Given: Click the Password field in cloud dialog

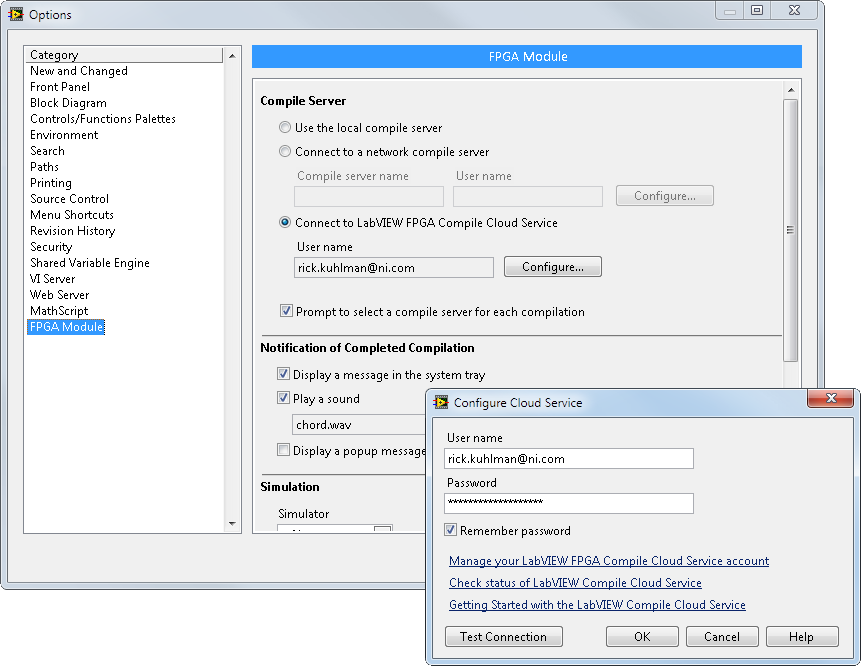Looking at the screenshot, I should coord(568,503).
